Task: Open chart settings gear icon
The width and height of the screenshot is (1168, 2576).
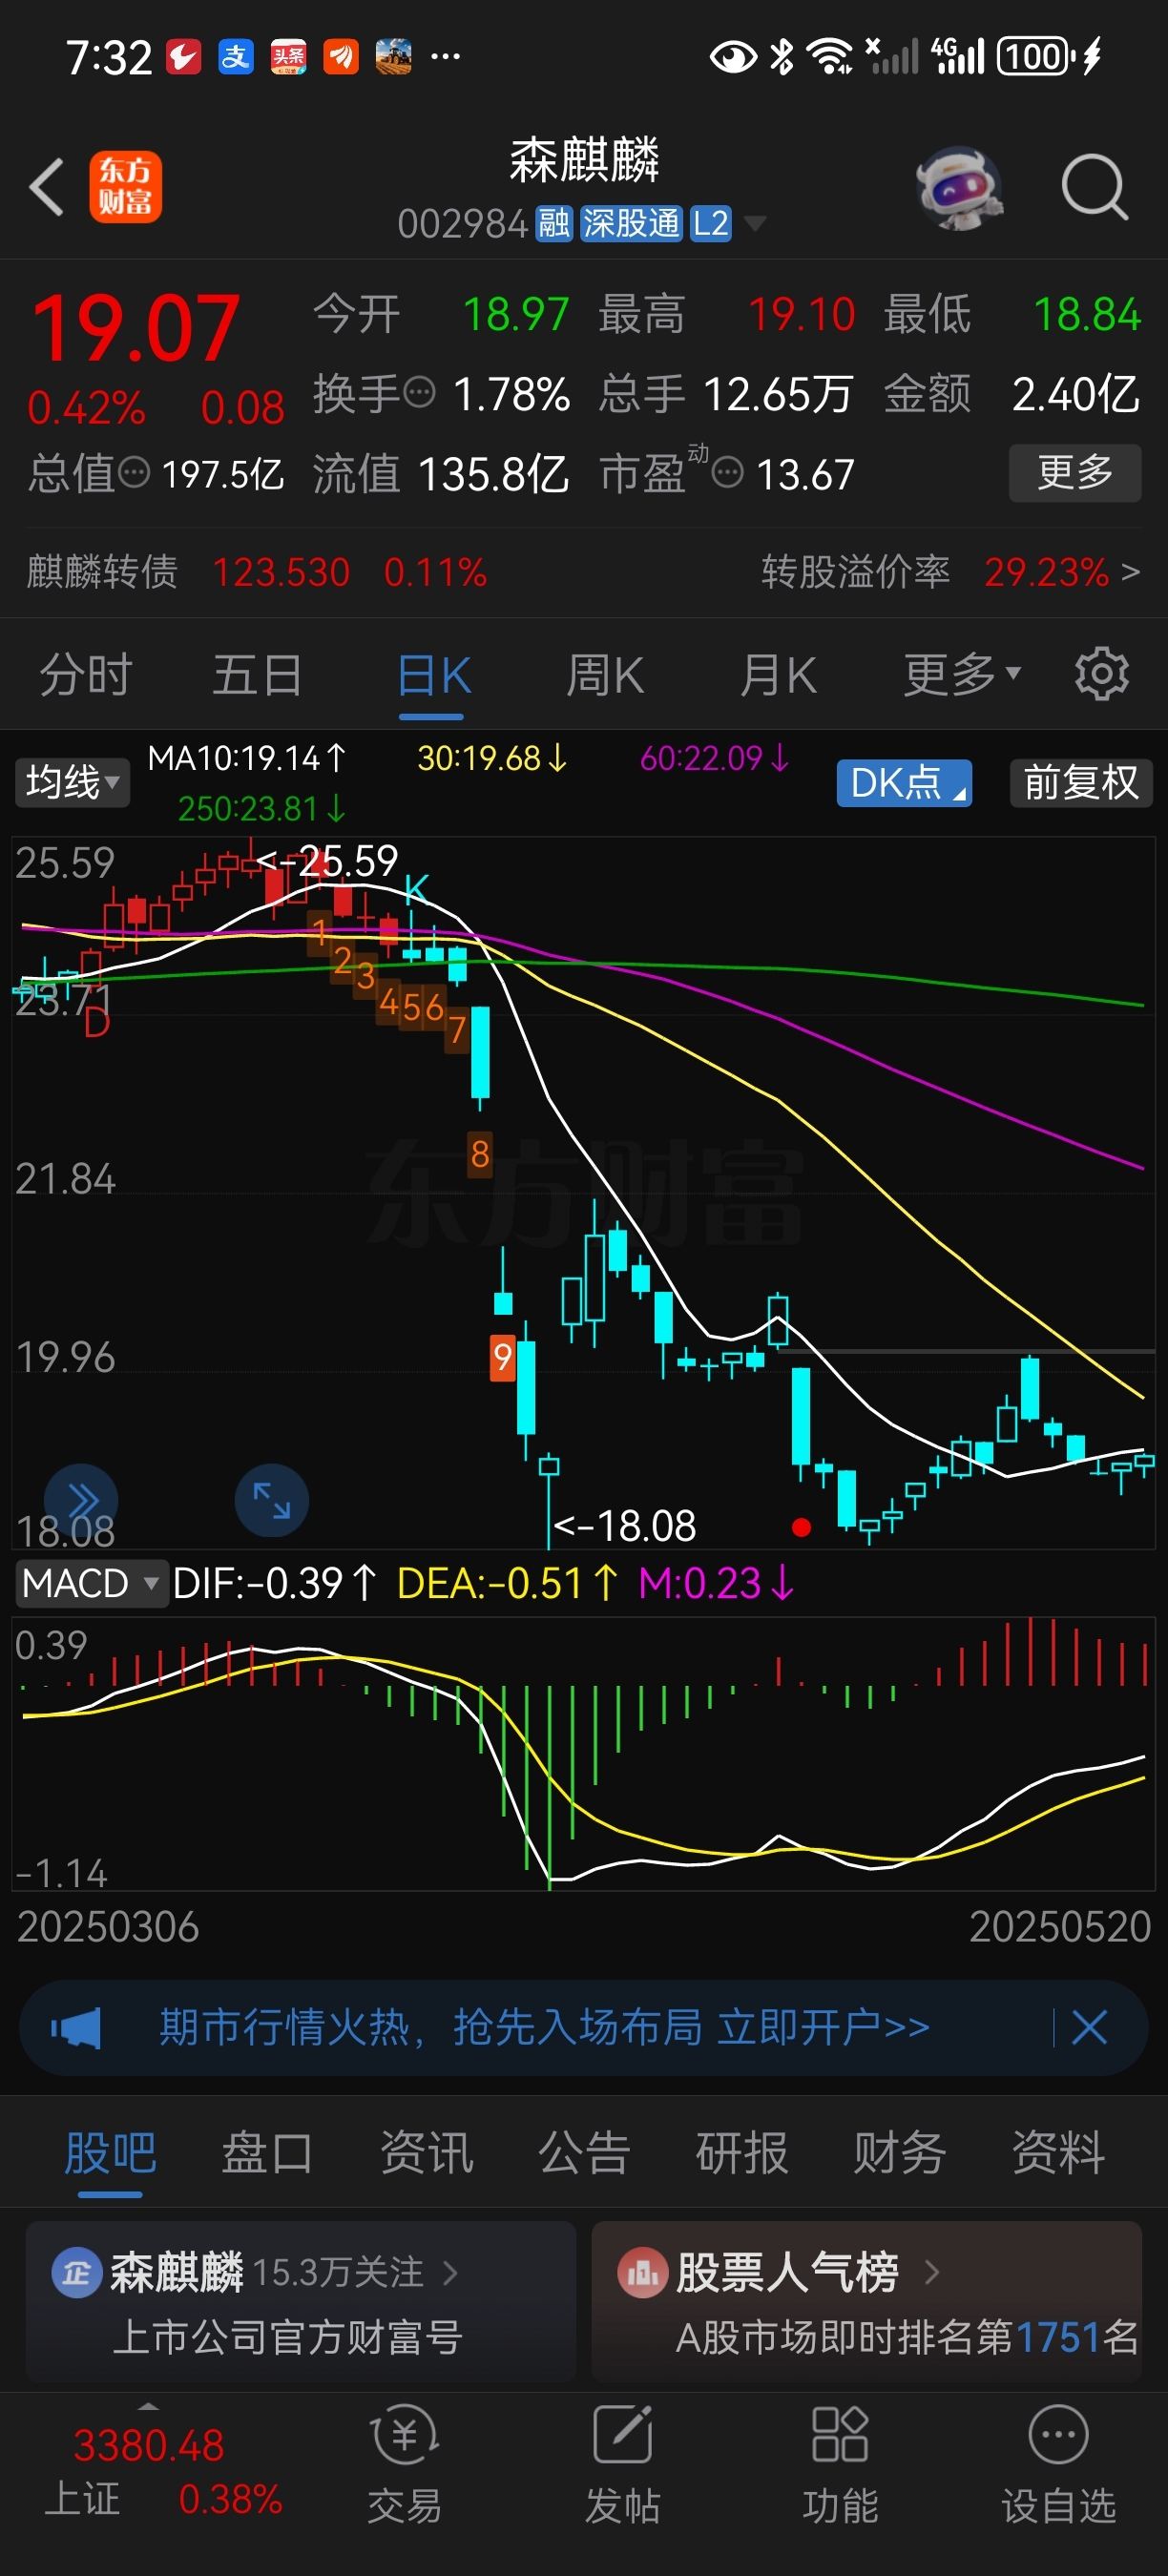Action: (x=1101, y=674)
